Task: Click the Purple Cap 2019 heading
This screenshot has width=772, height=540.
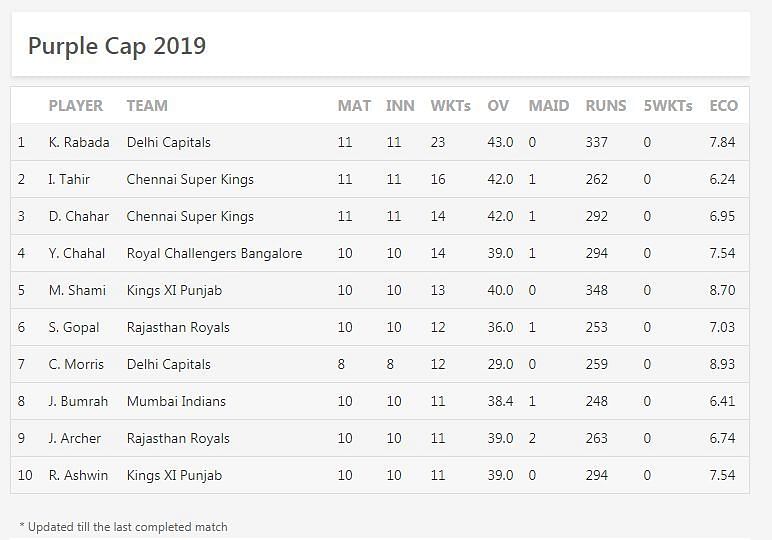Action: (117, 46)
